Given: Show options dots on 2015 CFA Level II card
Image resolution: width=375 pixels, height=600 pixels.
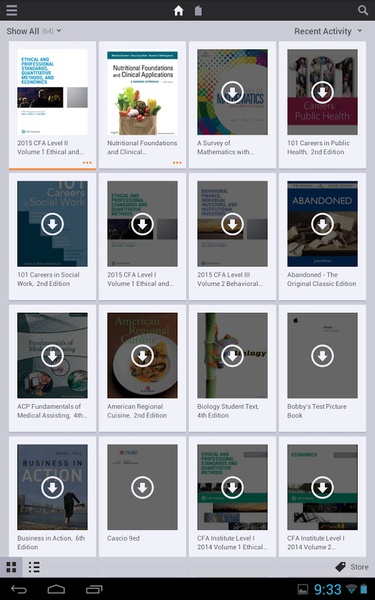Looking at the screenshot, I should [87, 163].
